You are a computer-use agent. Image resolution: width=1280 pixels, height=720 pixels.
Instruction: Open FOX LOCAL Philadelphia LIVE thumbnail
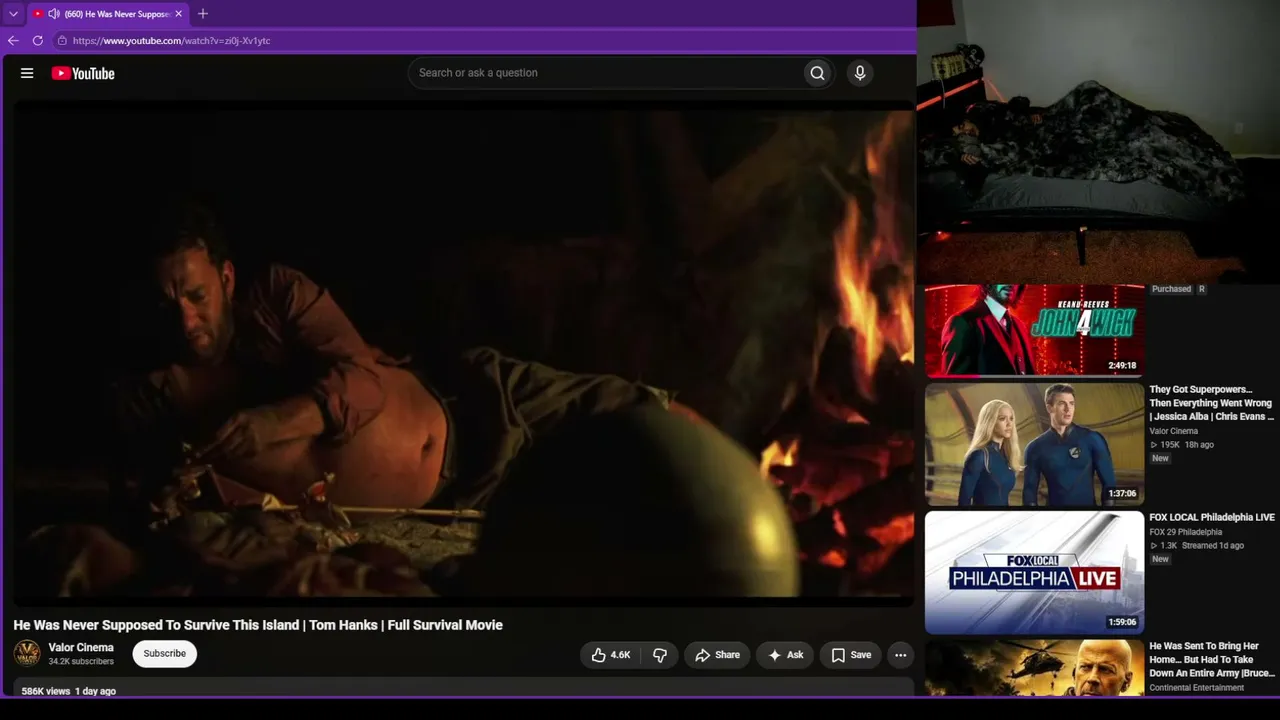[1034, 573]
